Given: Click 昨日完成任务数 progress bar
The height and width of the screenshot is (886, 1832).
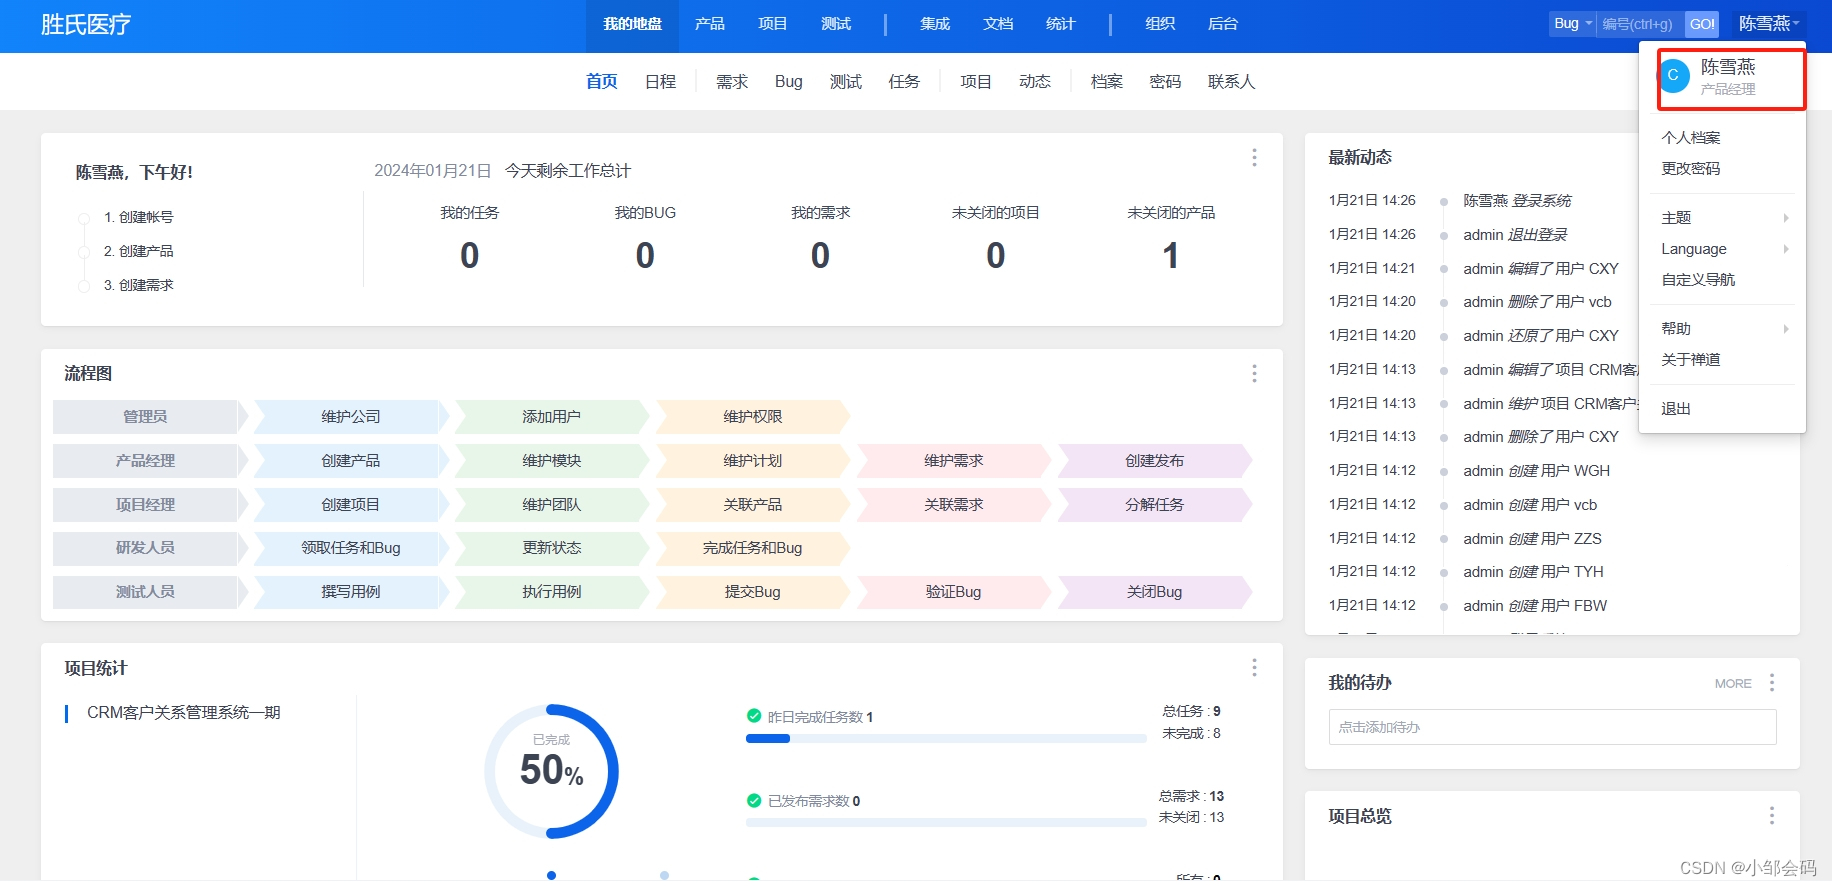Looking at the screenshot, I should (x=946, y=739).
